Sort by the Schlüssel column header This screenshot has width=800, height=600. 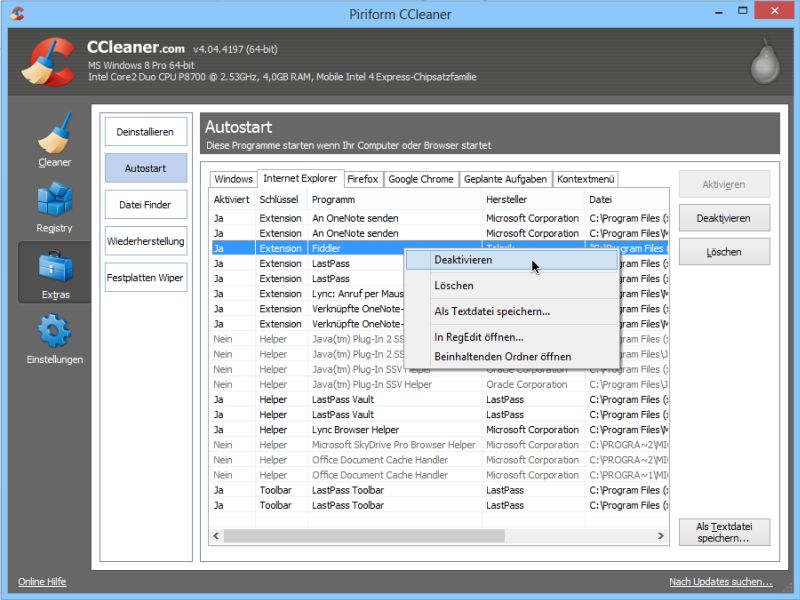(x=281, y=199)
